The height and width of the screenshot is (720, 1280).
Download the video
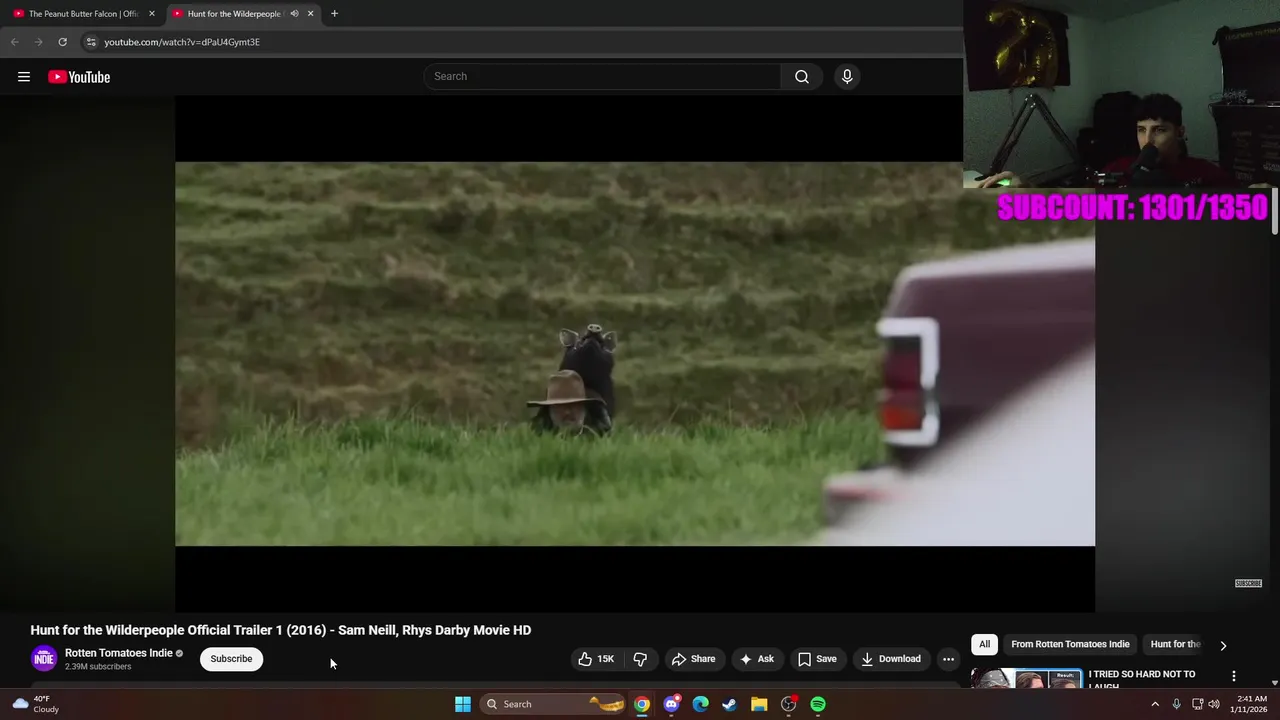pos(890,659)
